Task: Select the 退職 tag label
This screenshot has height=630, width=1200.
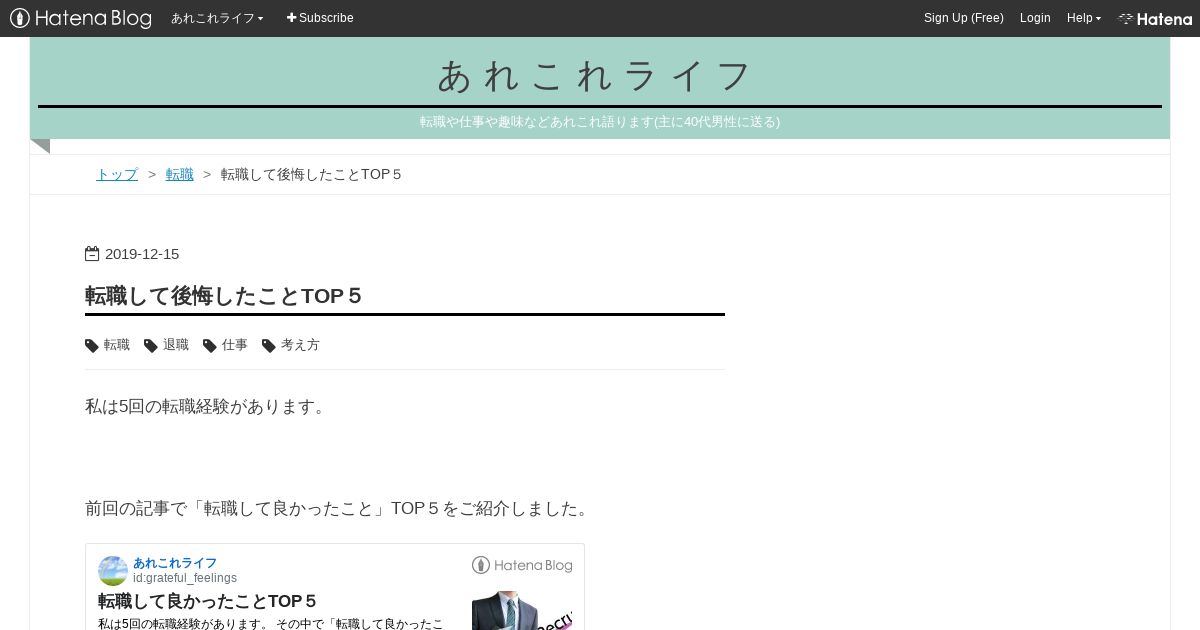Action: point(176,345)
